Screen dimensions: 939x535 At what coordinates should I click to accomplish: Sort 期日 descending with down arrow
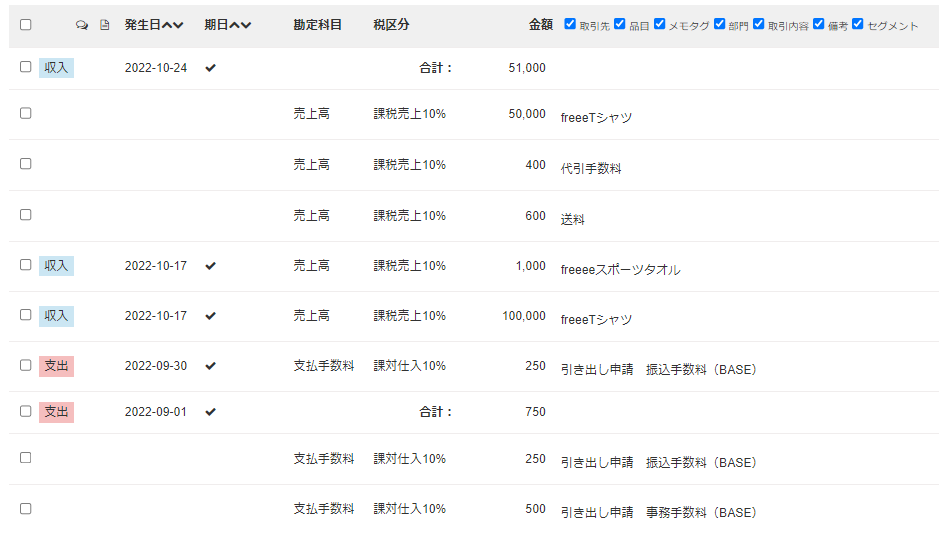click(246, 25)
